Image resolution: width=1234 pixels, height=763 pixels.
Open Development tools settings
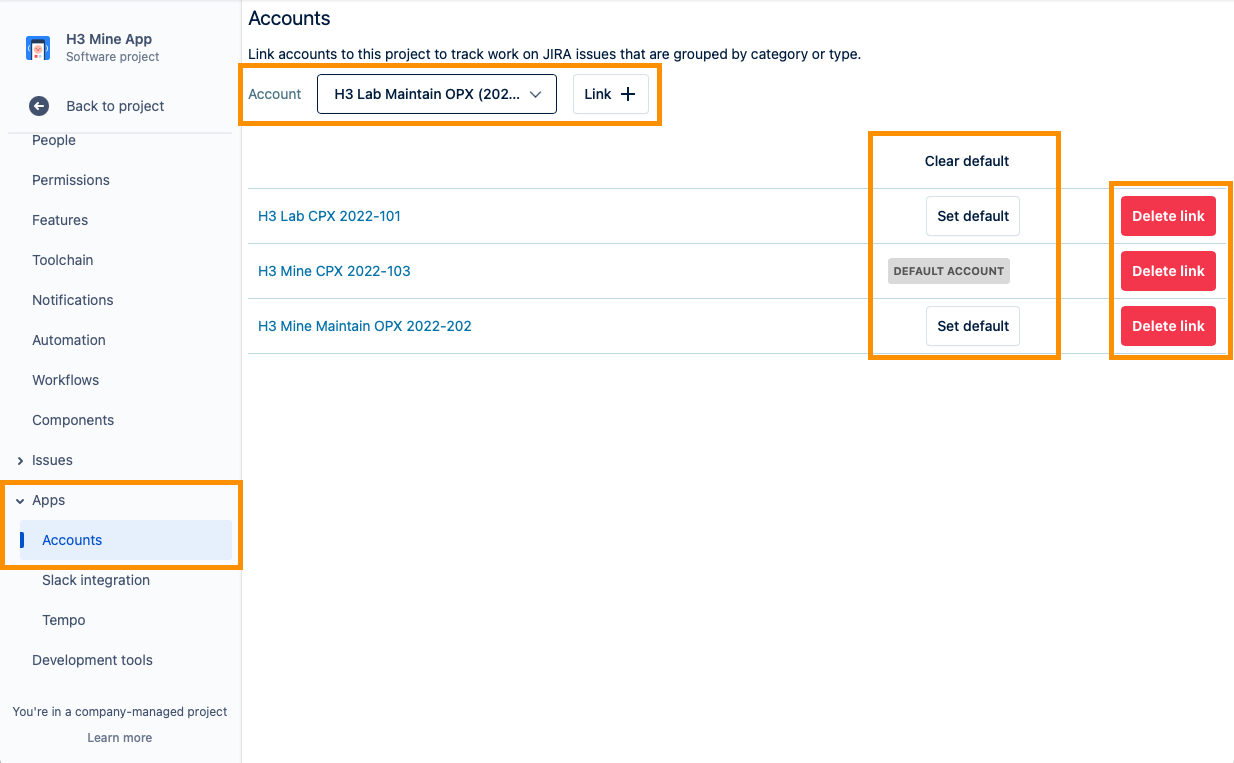click(x=92, y=660)
